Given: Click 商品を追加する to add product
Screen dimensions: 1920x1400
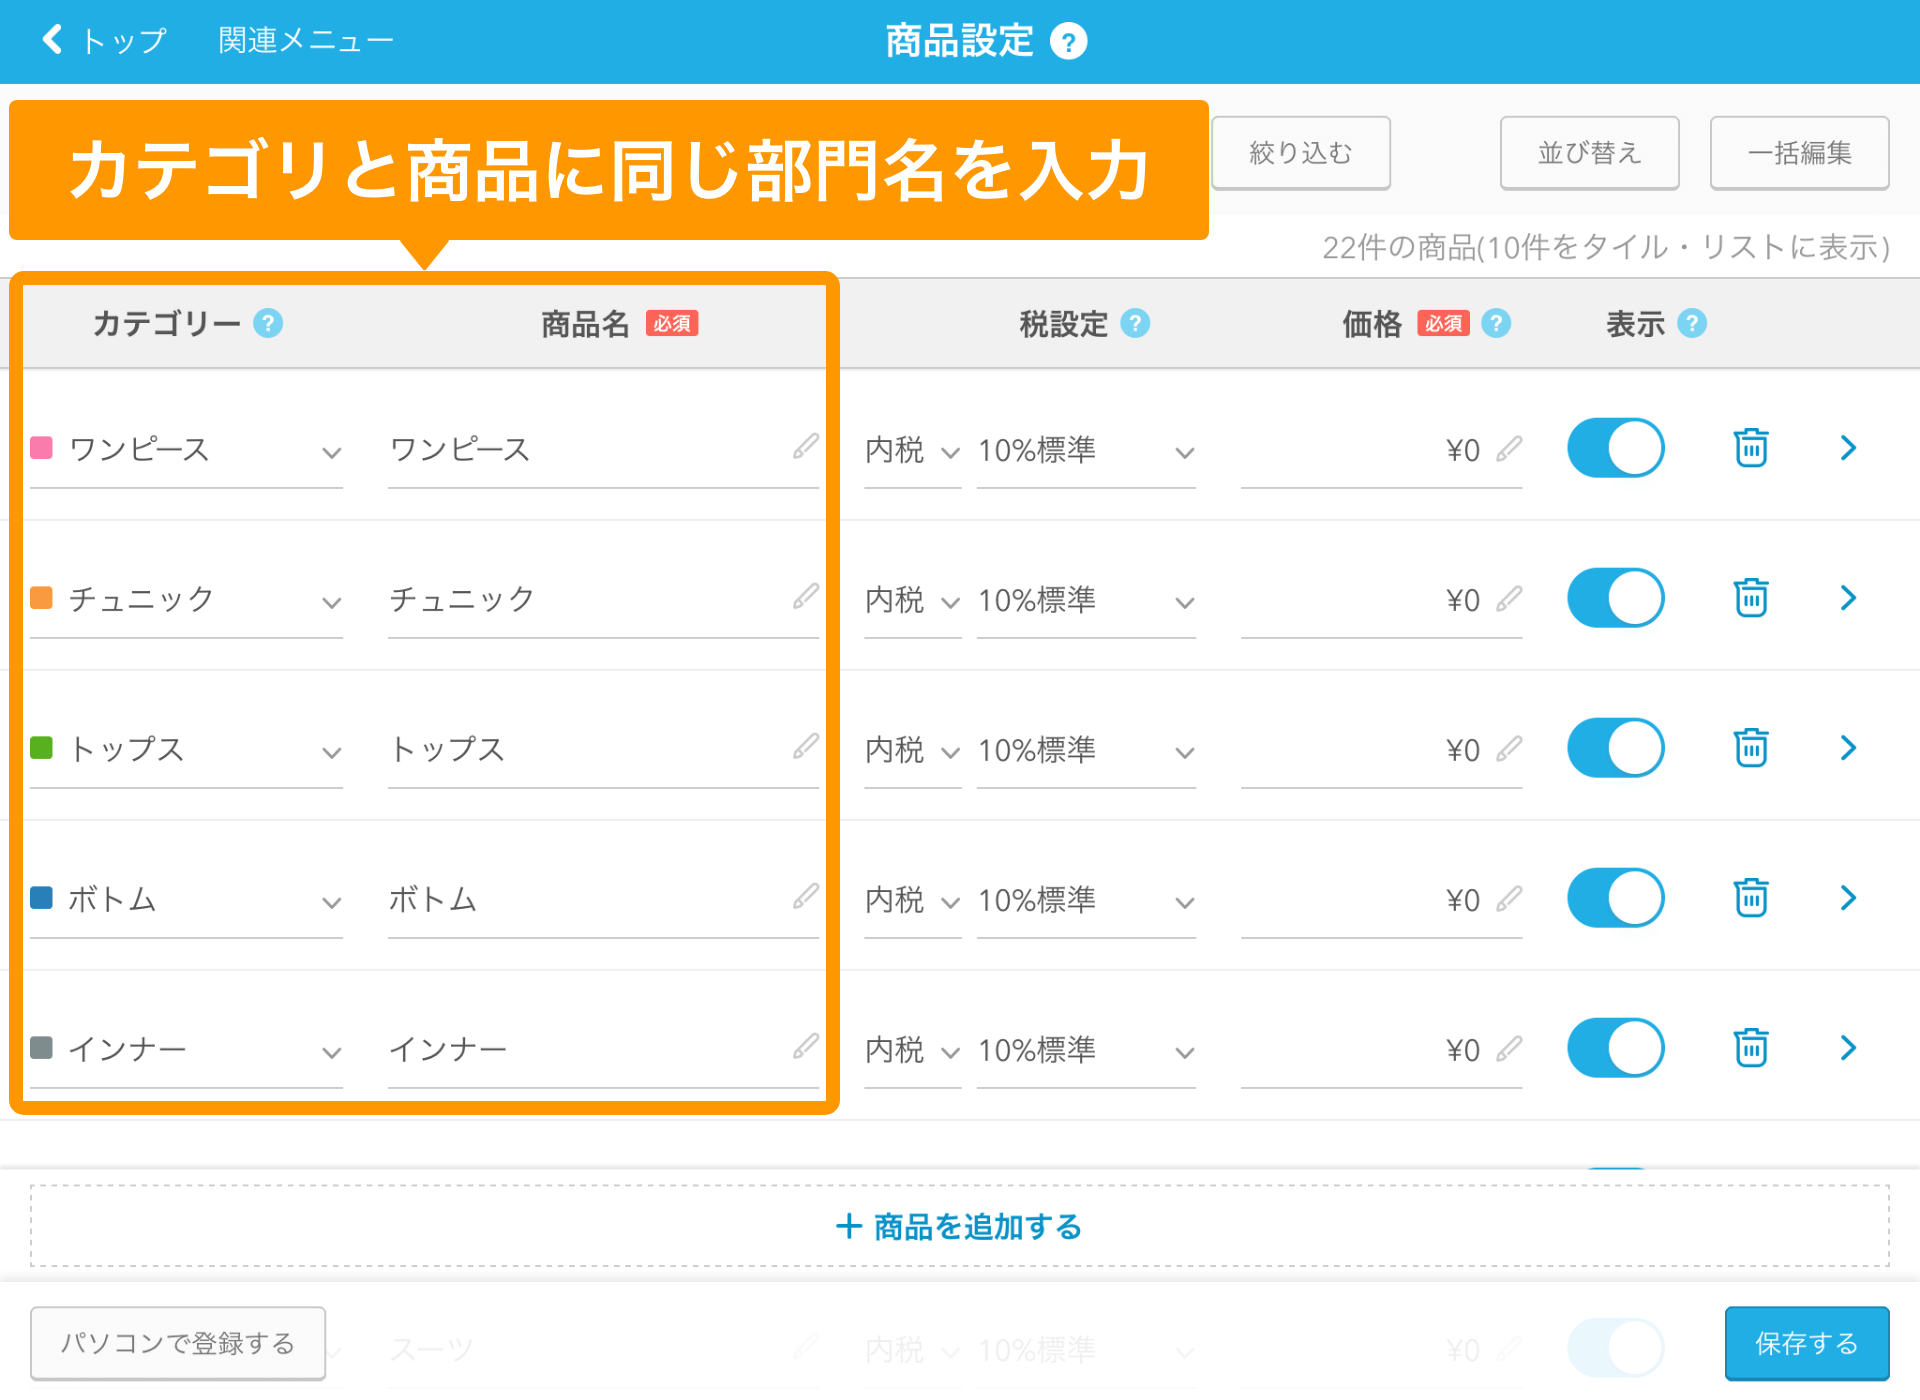Looking at the screenshot, I should (959, 1226).
